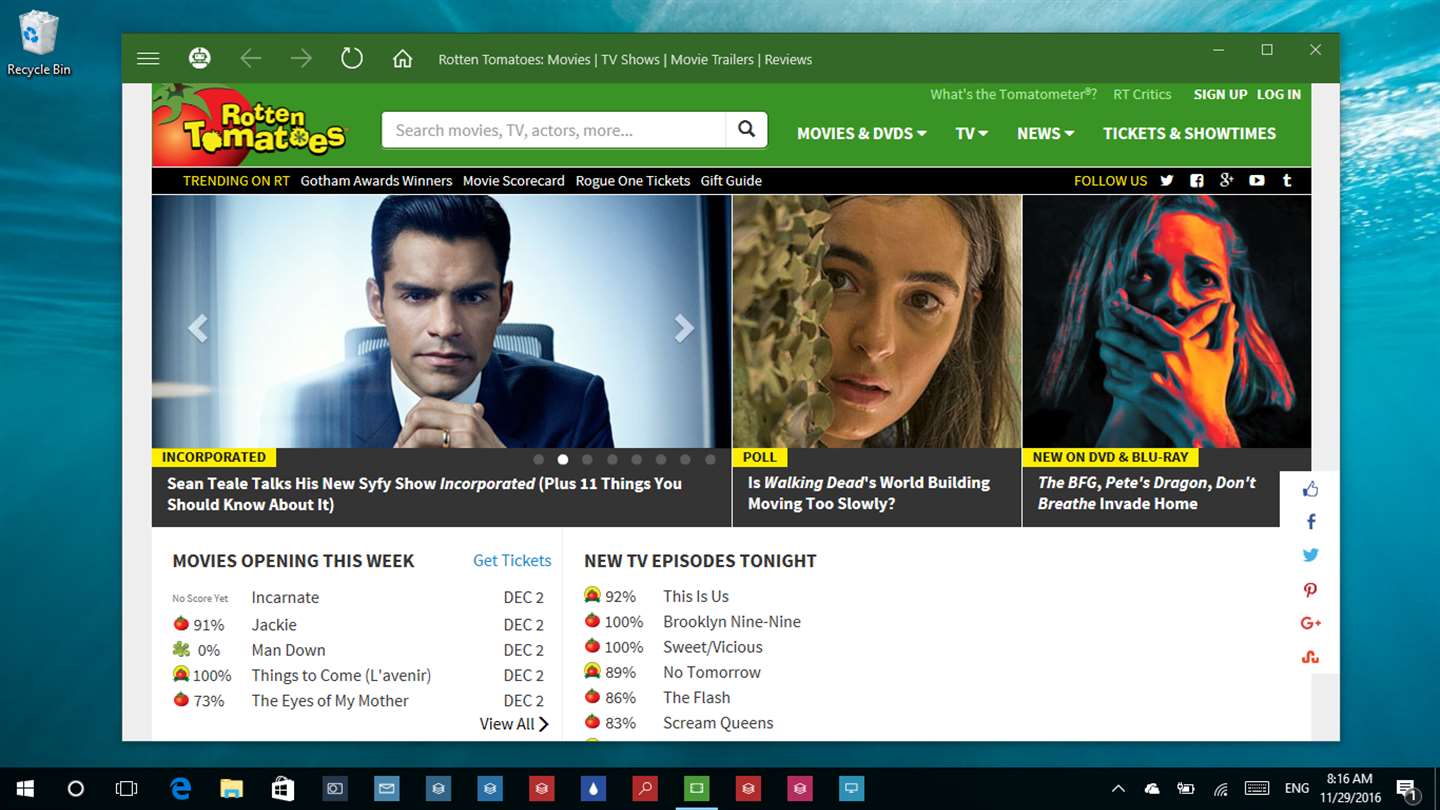
Task: Open the Tumblr icon in Follow Us bar
Action: pos(1287,181)
